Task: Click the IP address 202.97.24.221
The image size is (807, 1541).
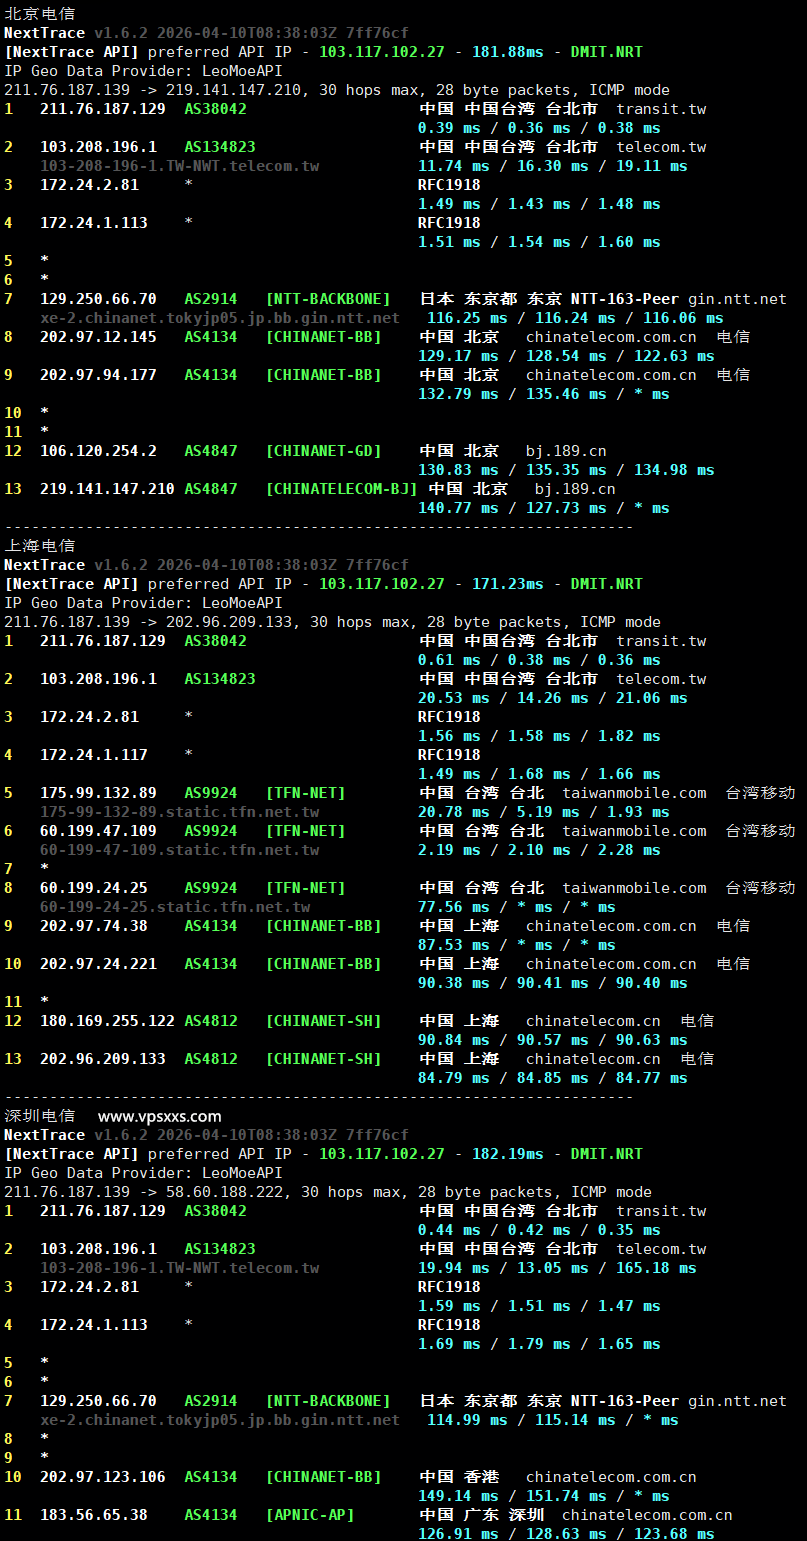Action: (x=98, y=964)
